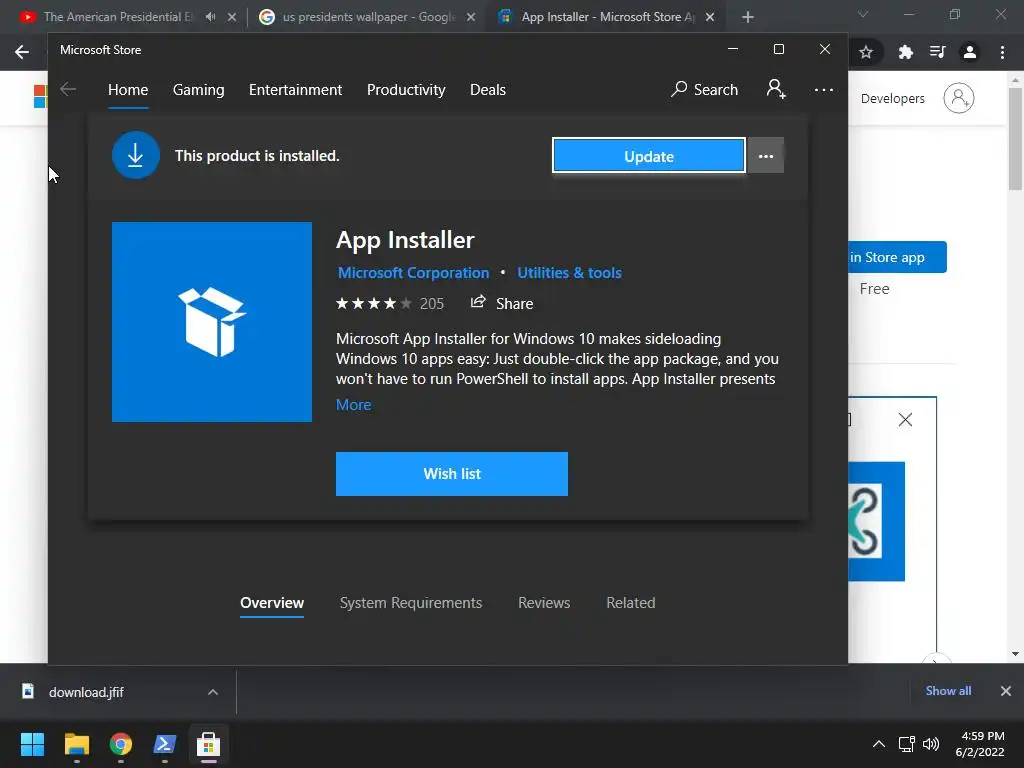Image resolution: width=1024 pixels, height=768 pixels.
Task: Click the star rating of 205 reviews
Action: click(x=390, y=304)
